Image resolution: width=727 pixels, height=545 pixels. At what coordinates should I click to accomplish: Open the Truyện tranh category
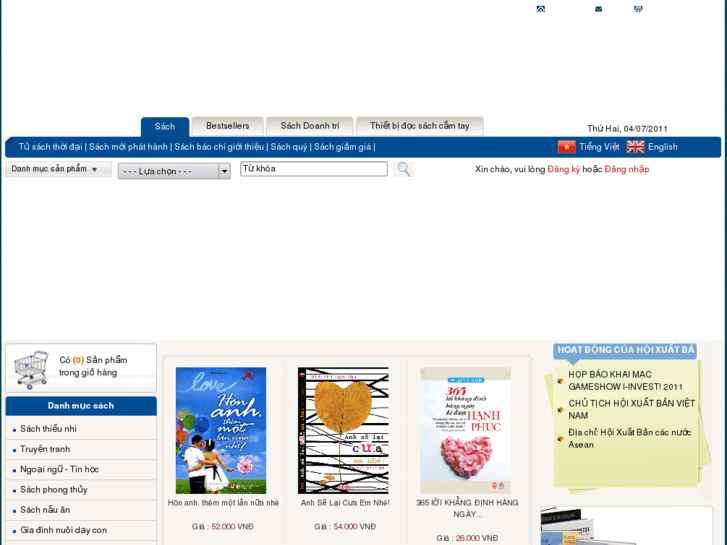pyautogui.click(x=45, y=449)
